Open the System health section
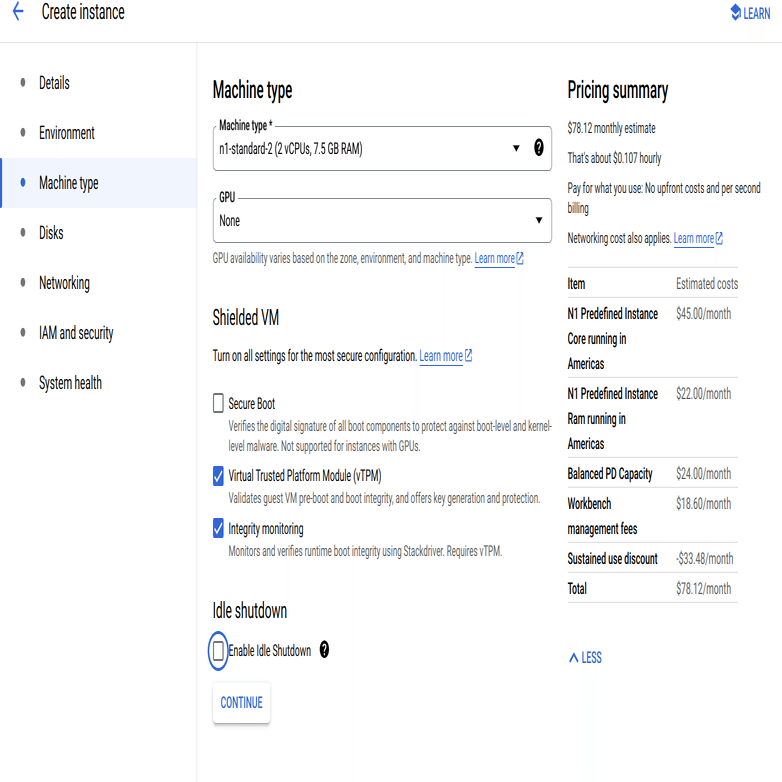Image resolution: width=782 pixels, height=782 pixels. (70, 383)
